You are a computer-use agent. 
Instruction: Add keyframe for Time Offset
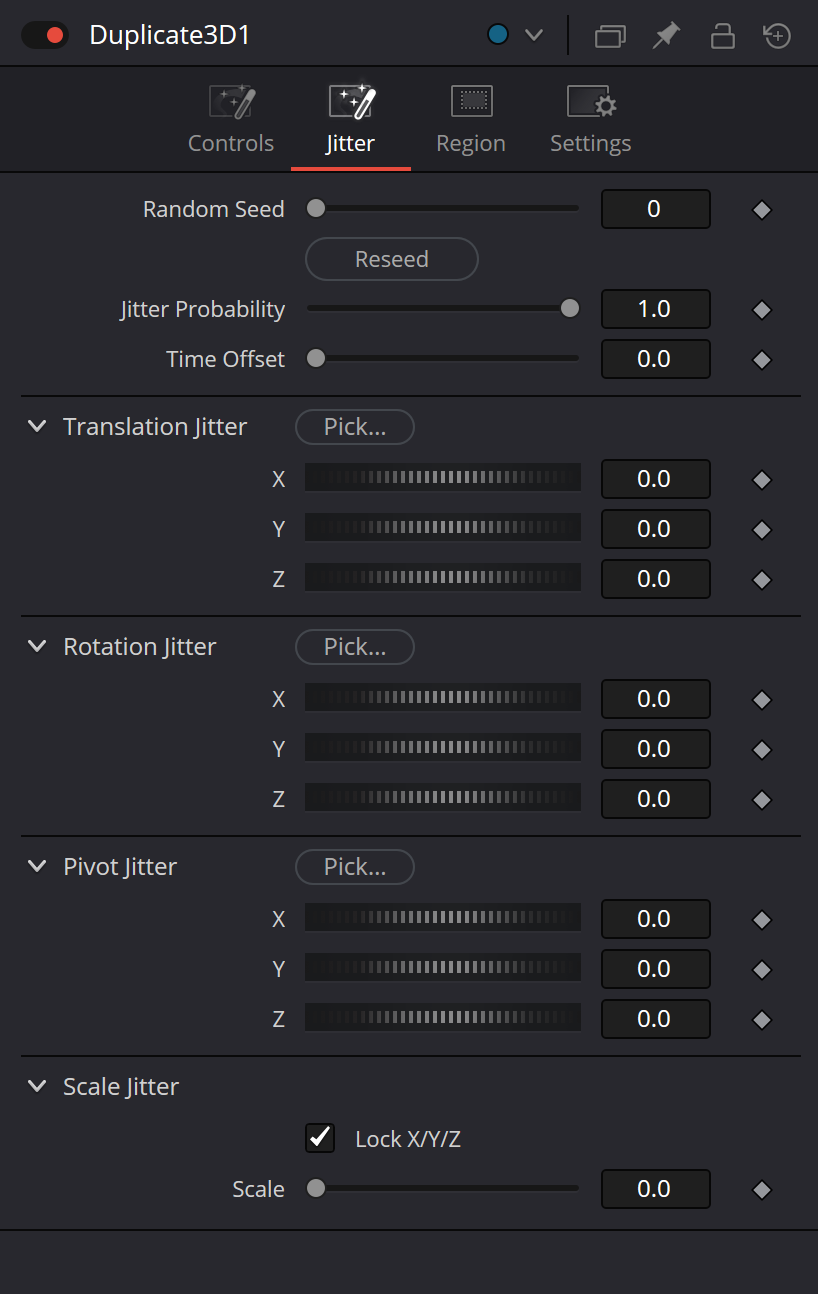coord(762,360)
